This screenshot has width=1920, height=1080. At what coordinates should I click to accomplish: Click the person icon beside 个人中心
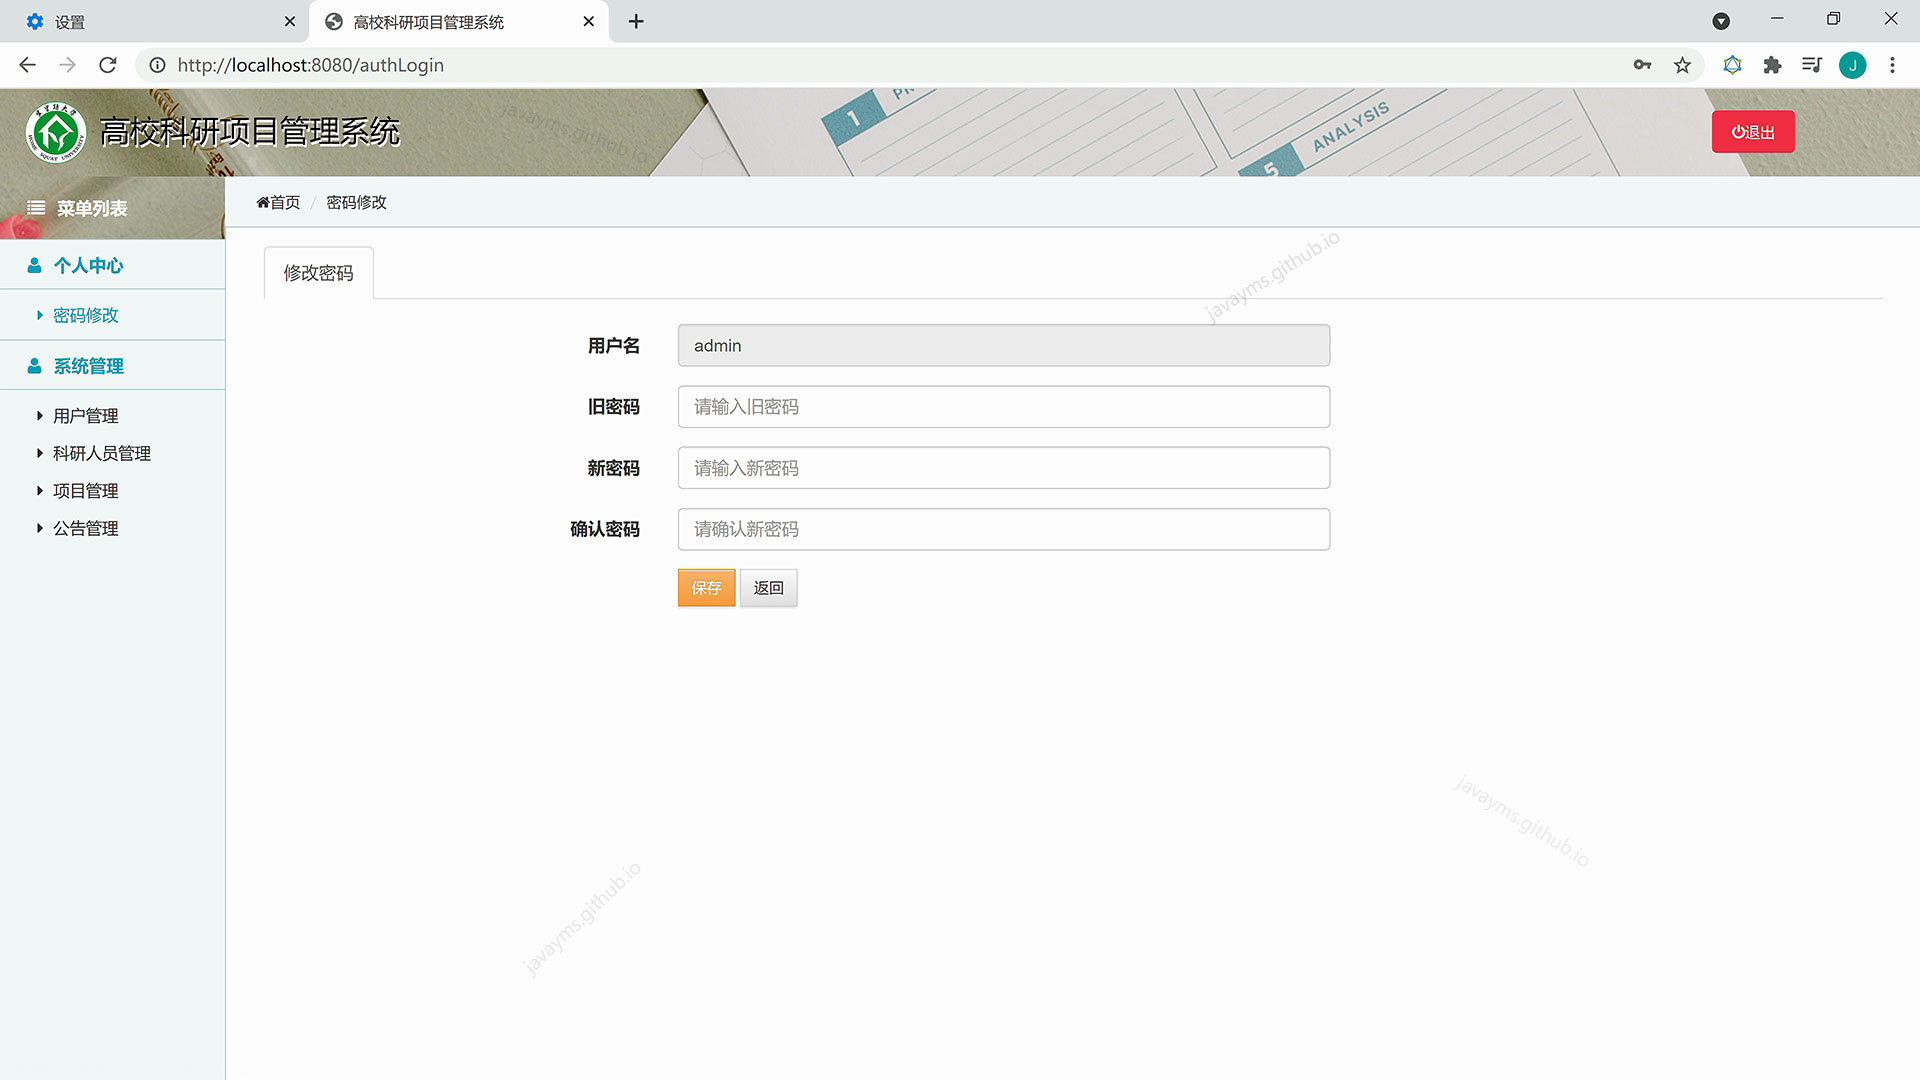(34, 264)
